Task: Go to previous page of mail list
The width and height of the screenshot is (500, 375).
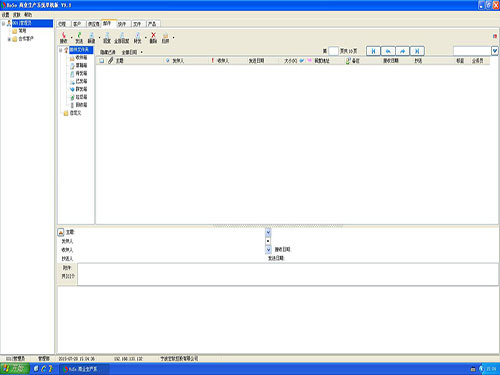Action: pos(388,51)
